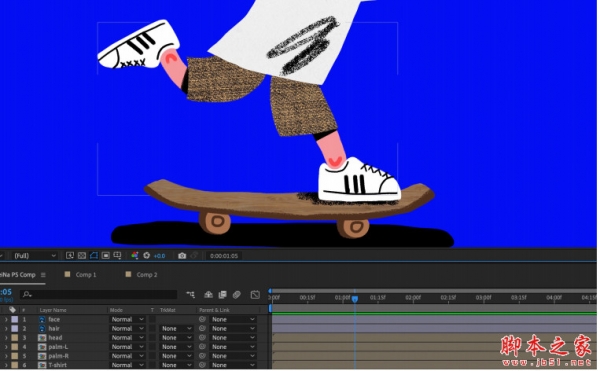Toggle the frame blending enable icon
600x371 pixels.
coord(222,295)
